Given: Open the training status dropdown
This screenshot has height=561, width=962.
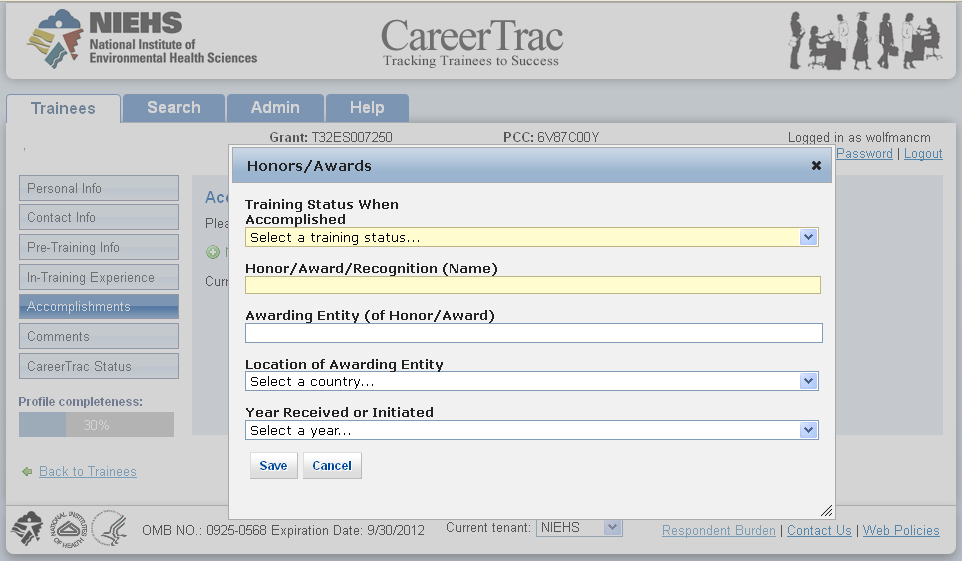Looking at the screenshot, I should click(531, 238).
